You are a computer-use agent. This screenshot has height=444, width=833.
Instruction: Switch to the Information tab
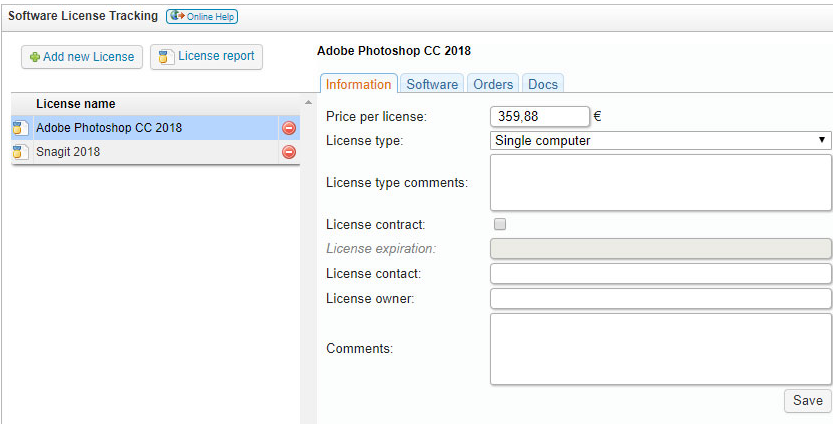(359, 84)
